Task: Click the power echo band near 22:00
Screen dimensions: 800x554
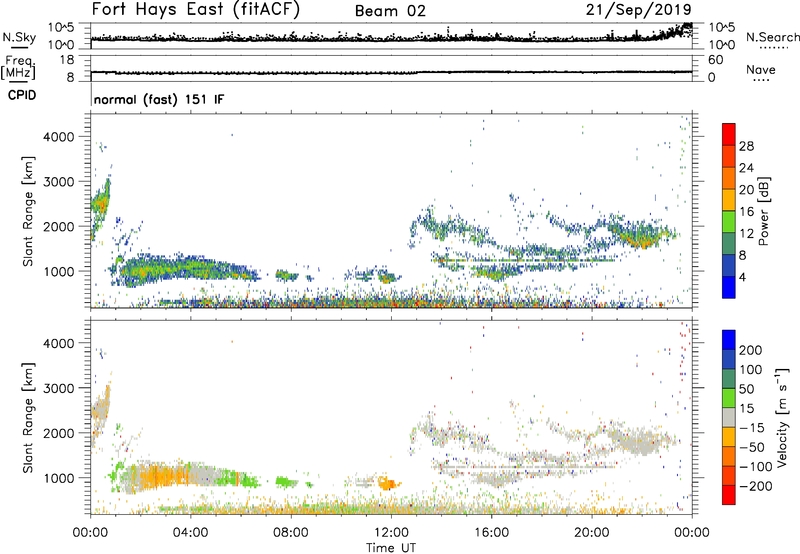Action: [642, 235]
